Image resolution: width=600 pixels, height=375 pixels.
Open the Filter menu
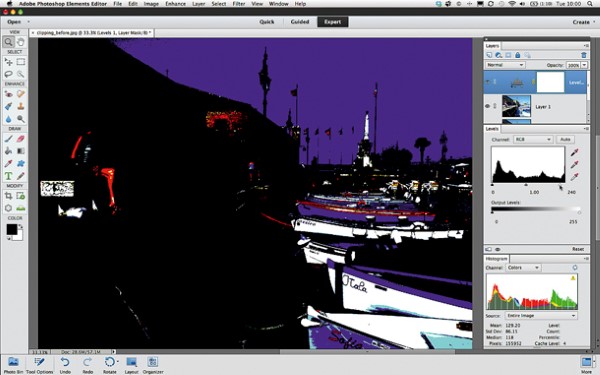[x=239, y=4]
